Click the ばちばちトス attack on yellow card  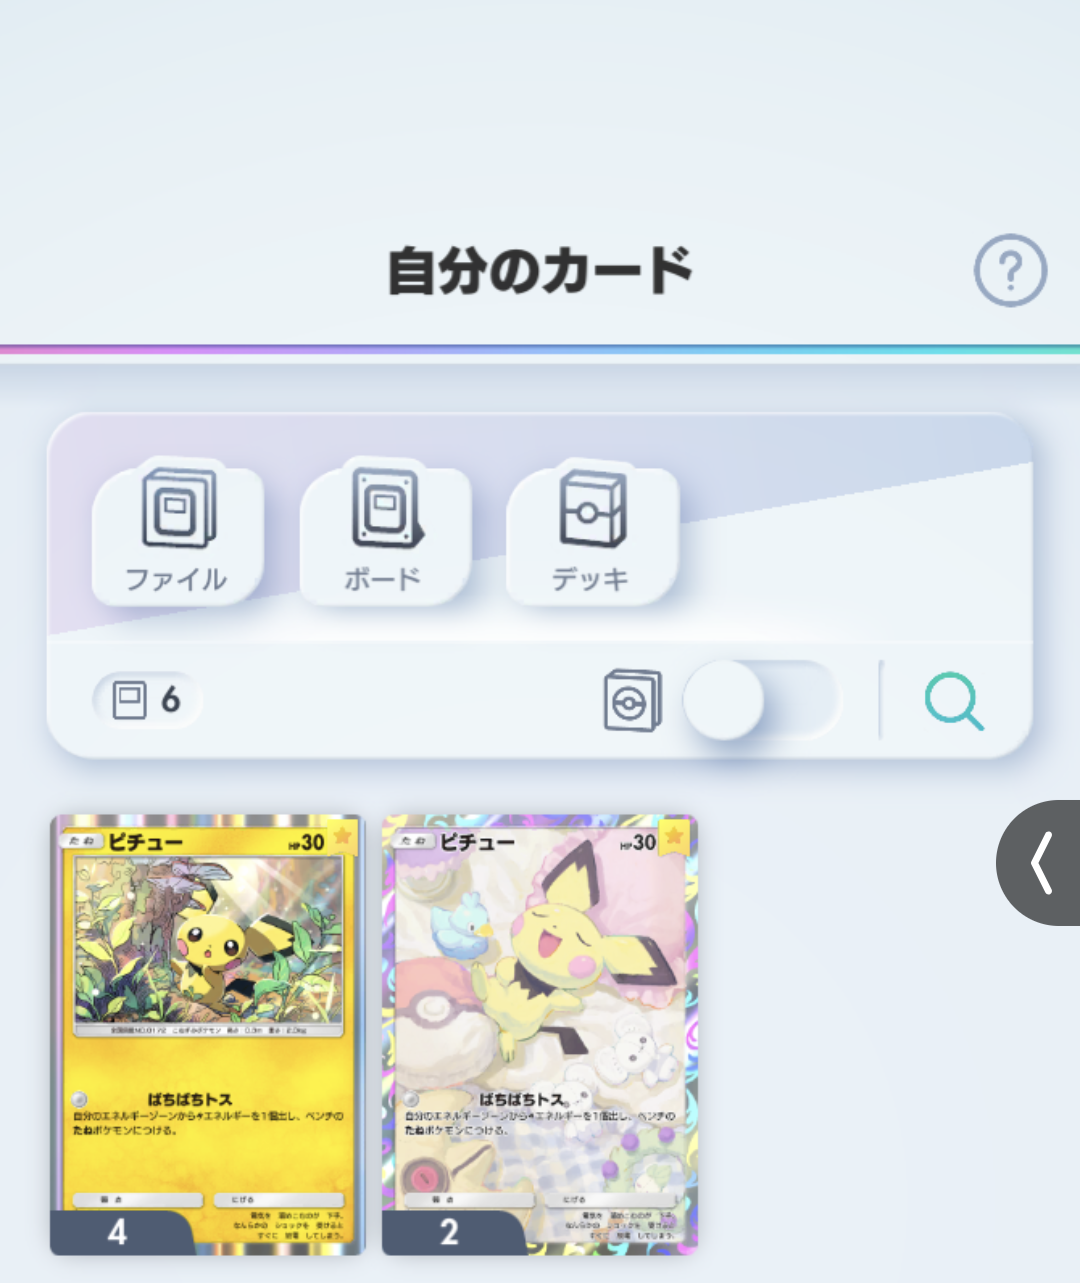(190, 1099)
